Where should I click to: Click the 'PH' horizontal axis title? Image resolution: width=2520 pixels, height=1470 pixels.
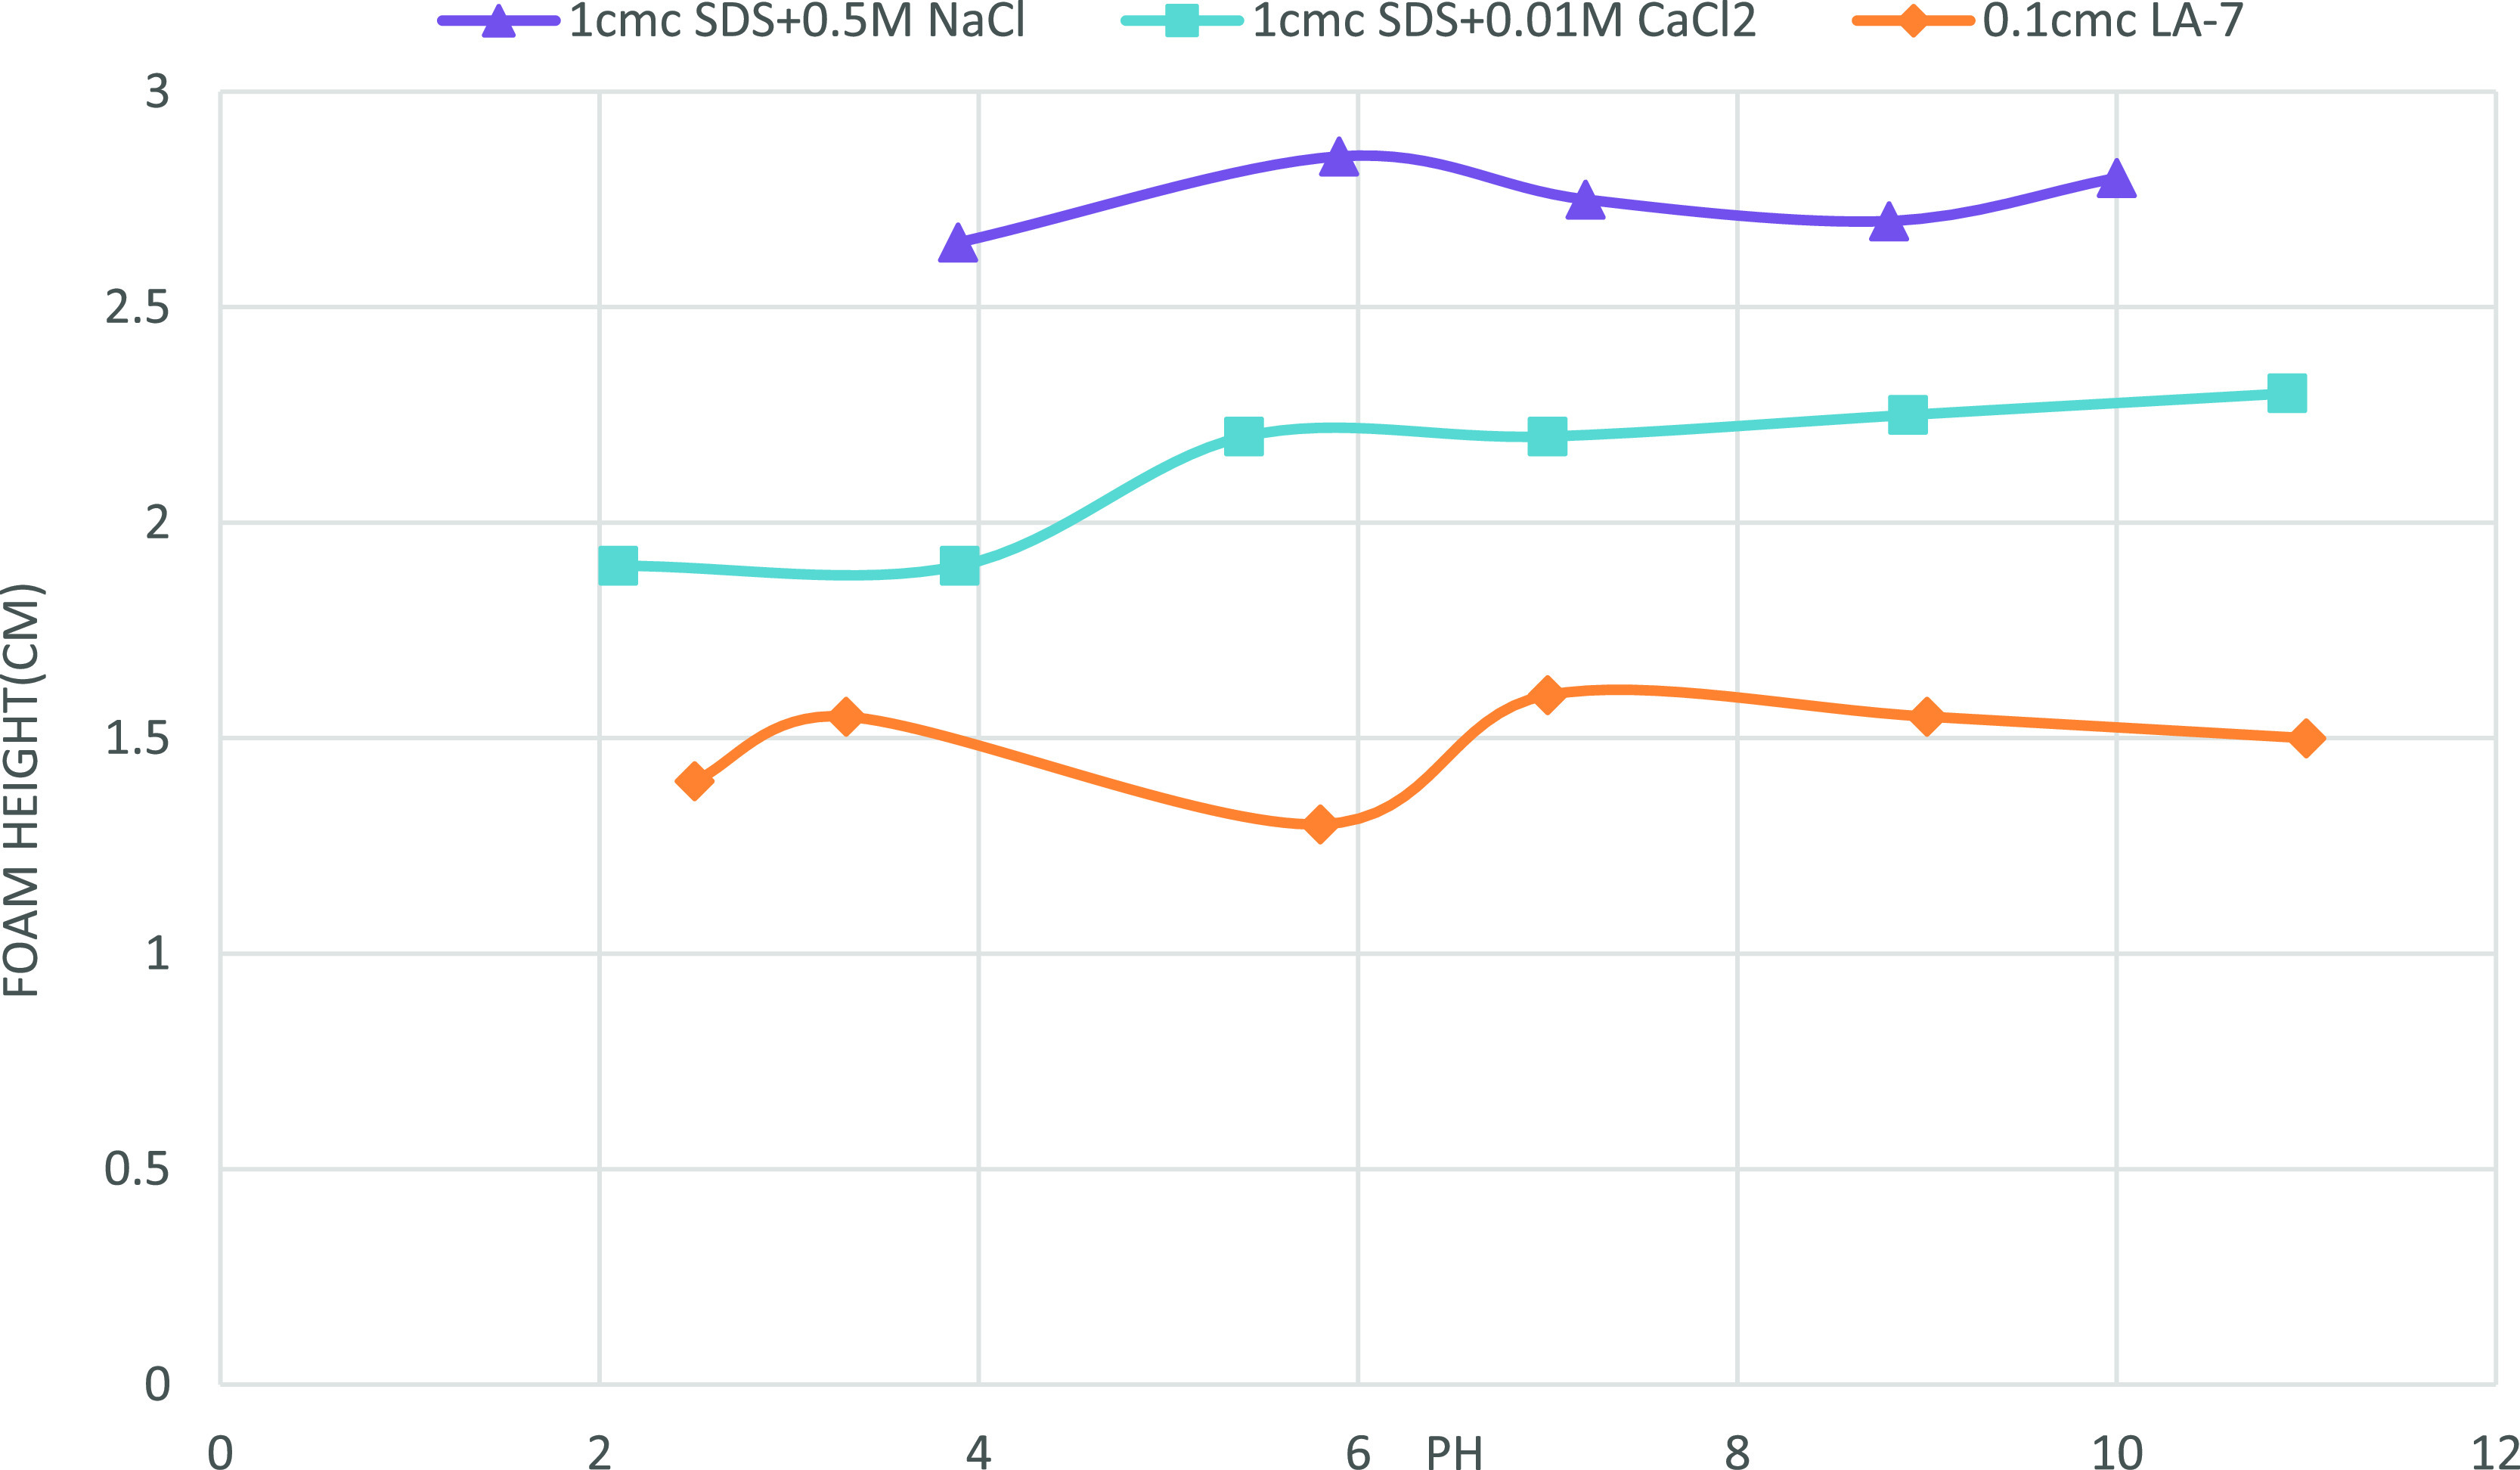pyautogui.click(x=1454, y=1453)
